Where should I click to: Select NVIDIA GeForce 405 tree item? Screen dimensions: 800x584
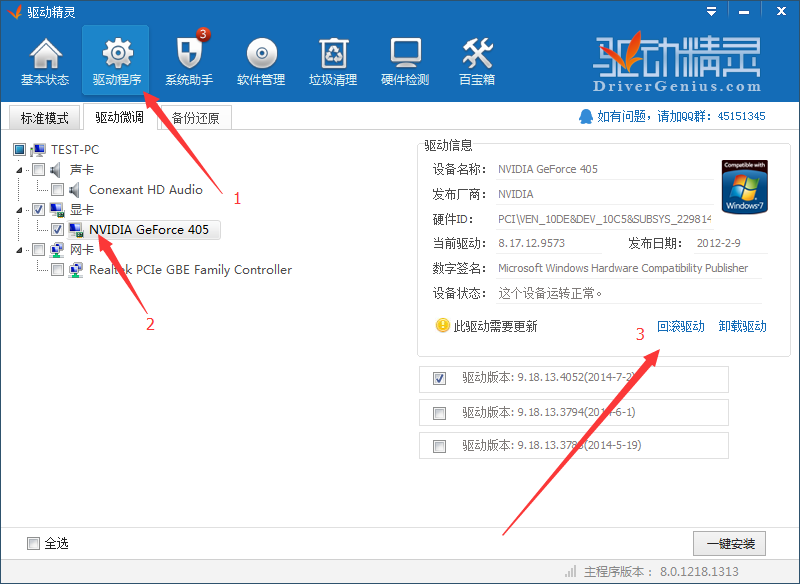(144, 230)
